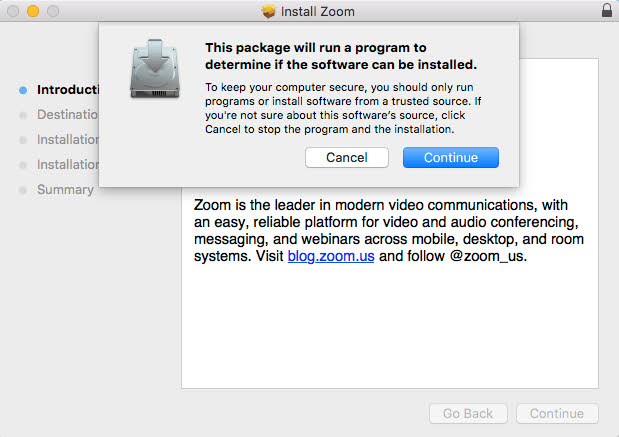Click the Destination step bullet dot
This screenshot has height=437, width=619.
[x=23, y=115]
